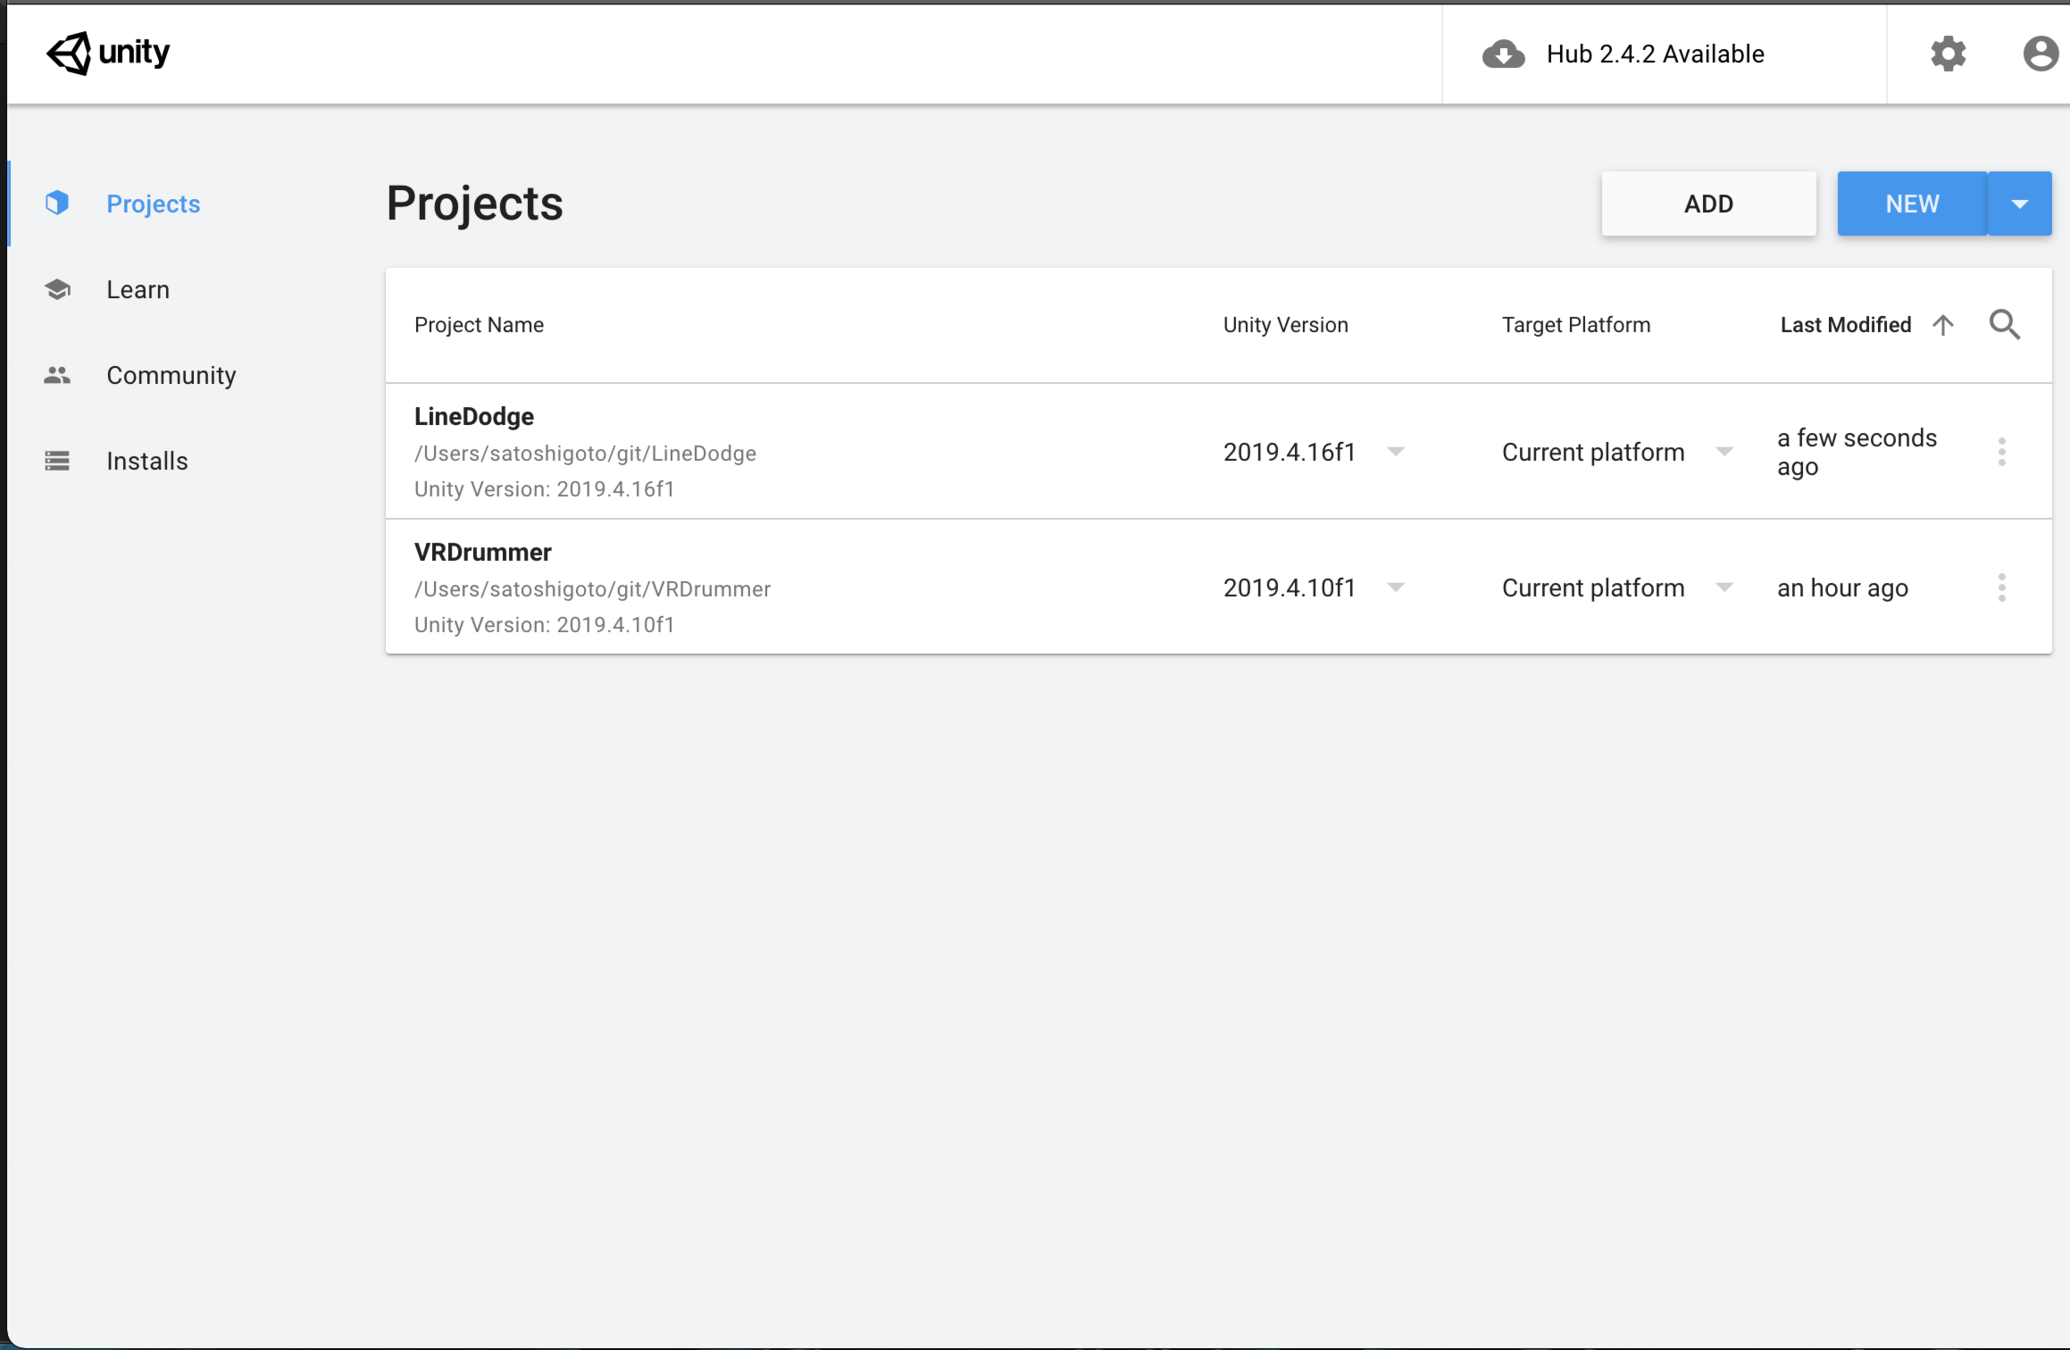Viewport: 2070px width, 1350px height.
Task: Open the Community section
Action: coord(171,376)
